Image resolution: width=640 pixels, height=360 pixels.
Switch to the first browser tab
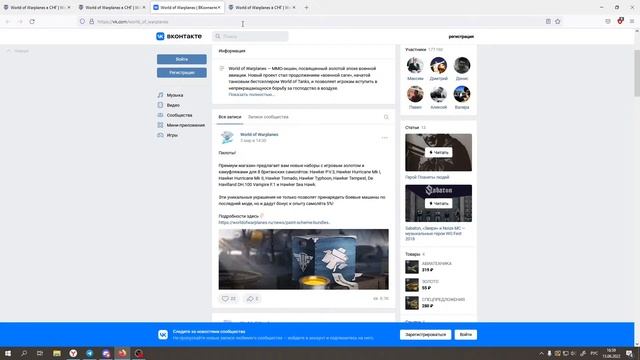(x=37, y=7)
